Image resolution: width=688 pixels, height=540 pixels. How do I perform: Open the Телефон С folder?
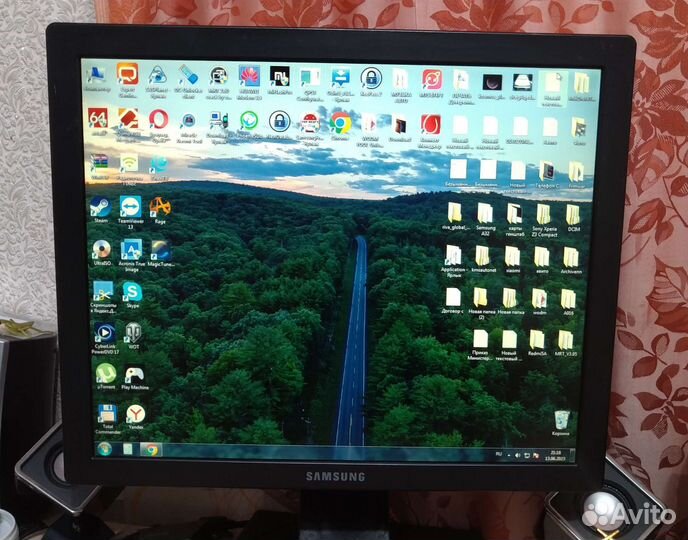[x=547, y=175]
